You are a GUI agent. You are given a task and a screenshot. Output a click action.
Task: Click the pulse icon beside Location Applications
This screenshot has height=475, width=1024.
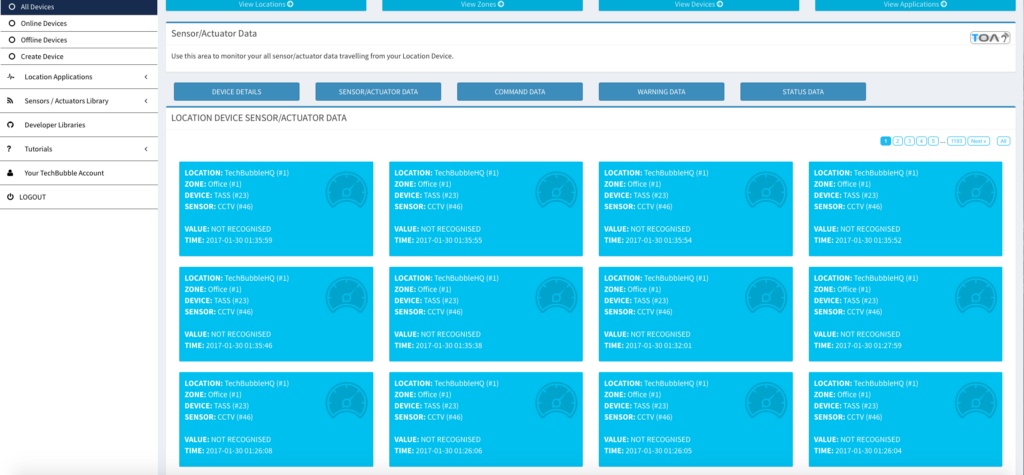(10, 76)
